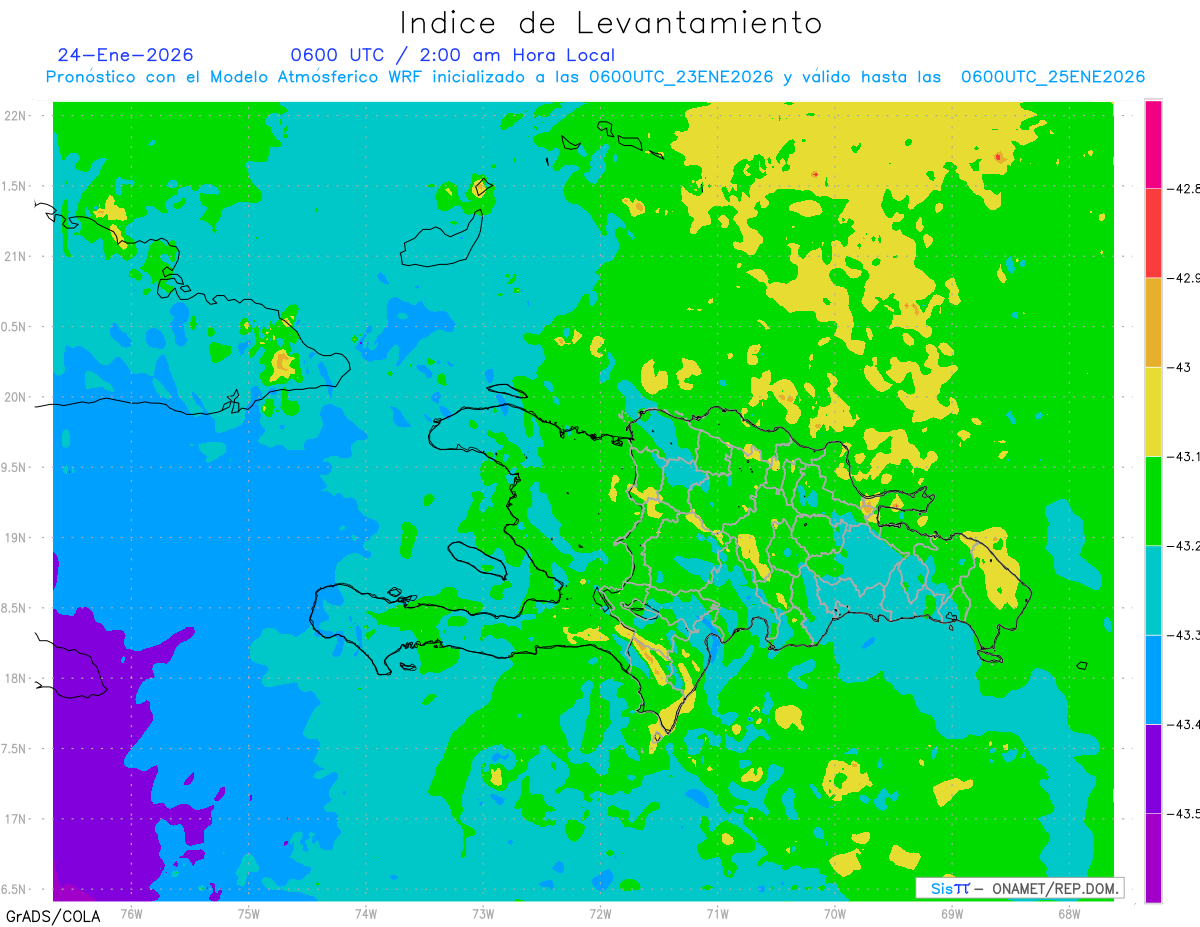Click the '-43.3' color bar label

coord(1184,635)
